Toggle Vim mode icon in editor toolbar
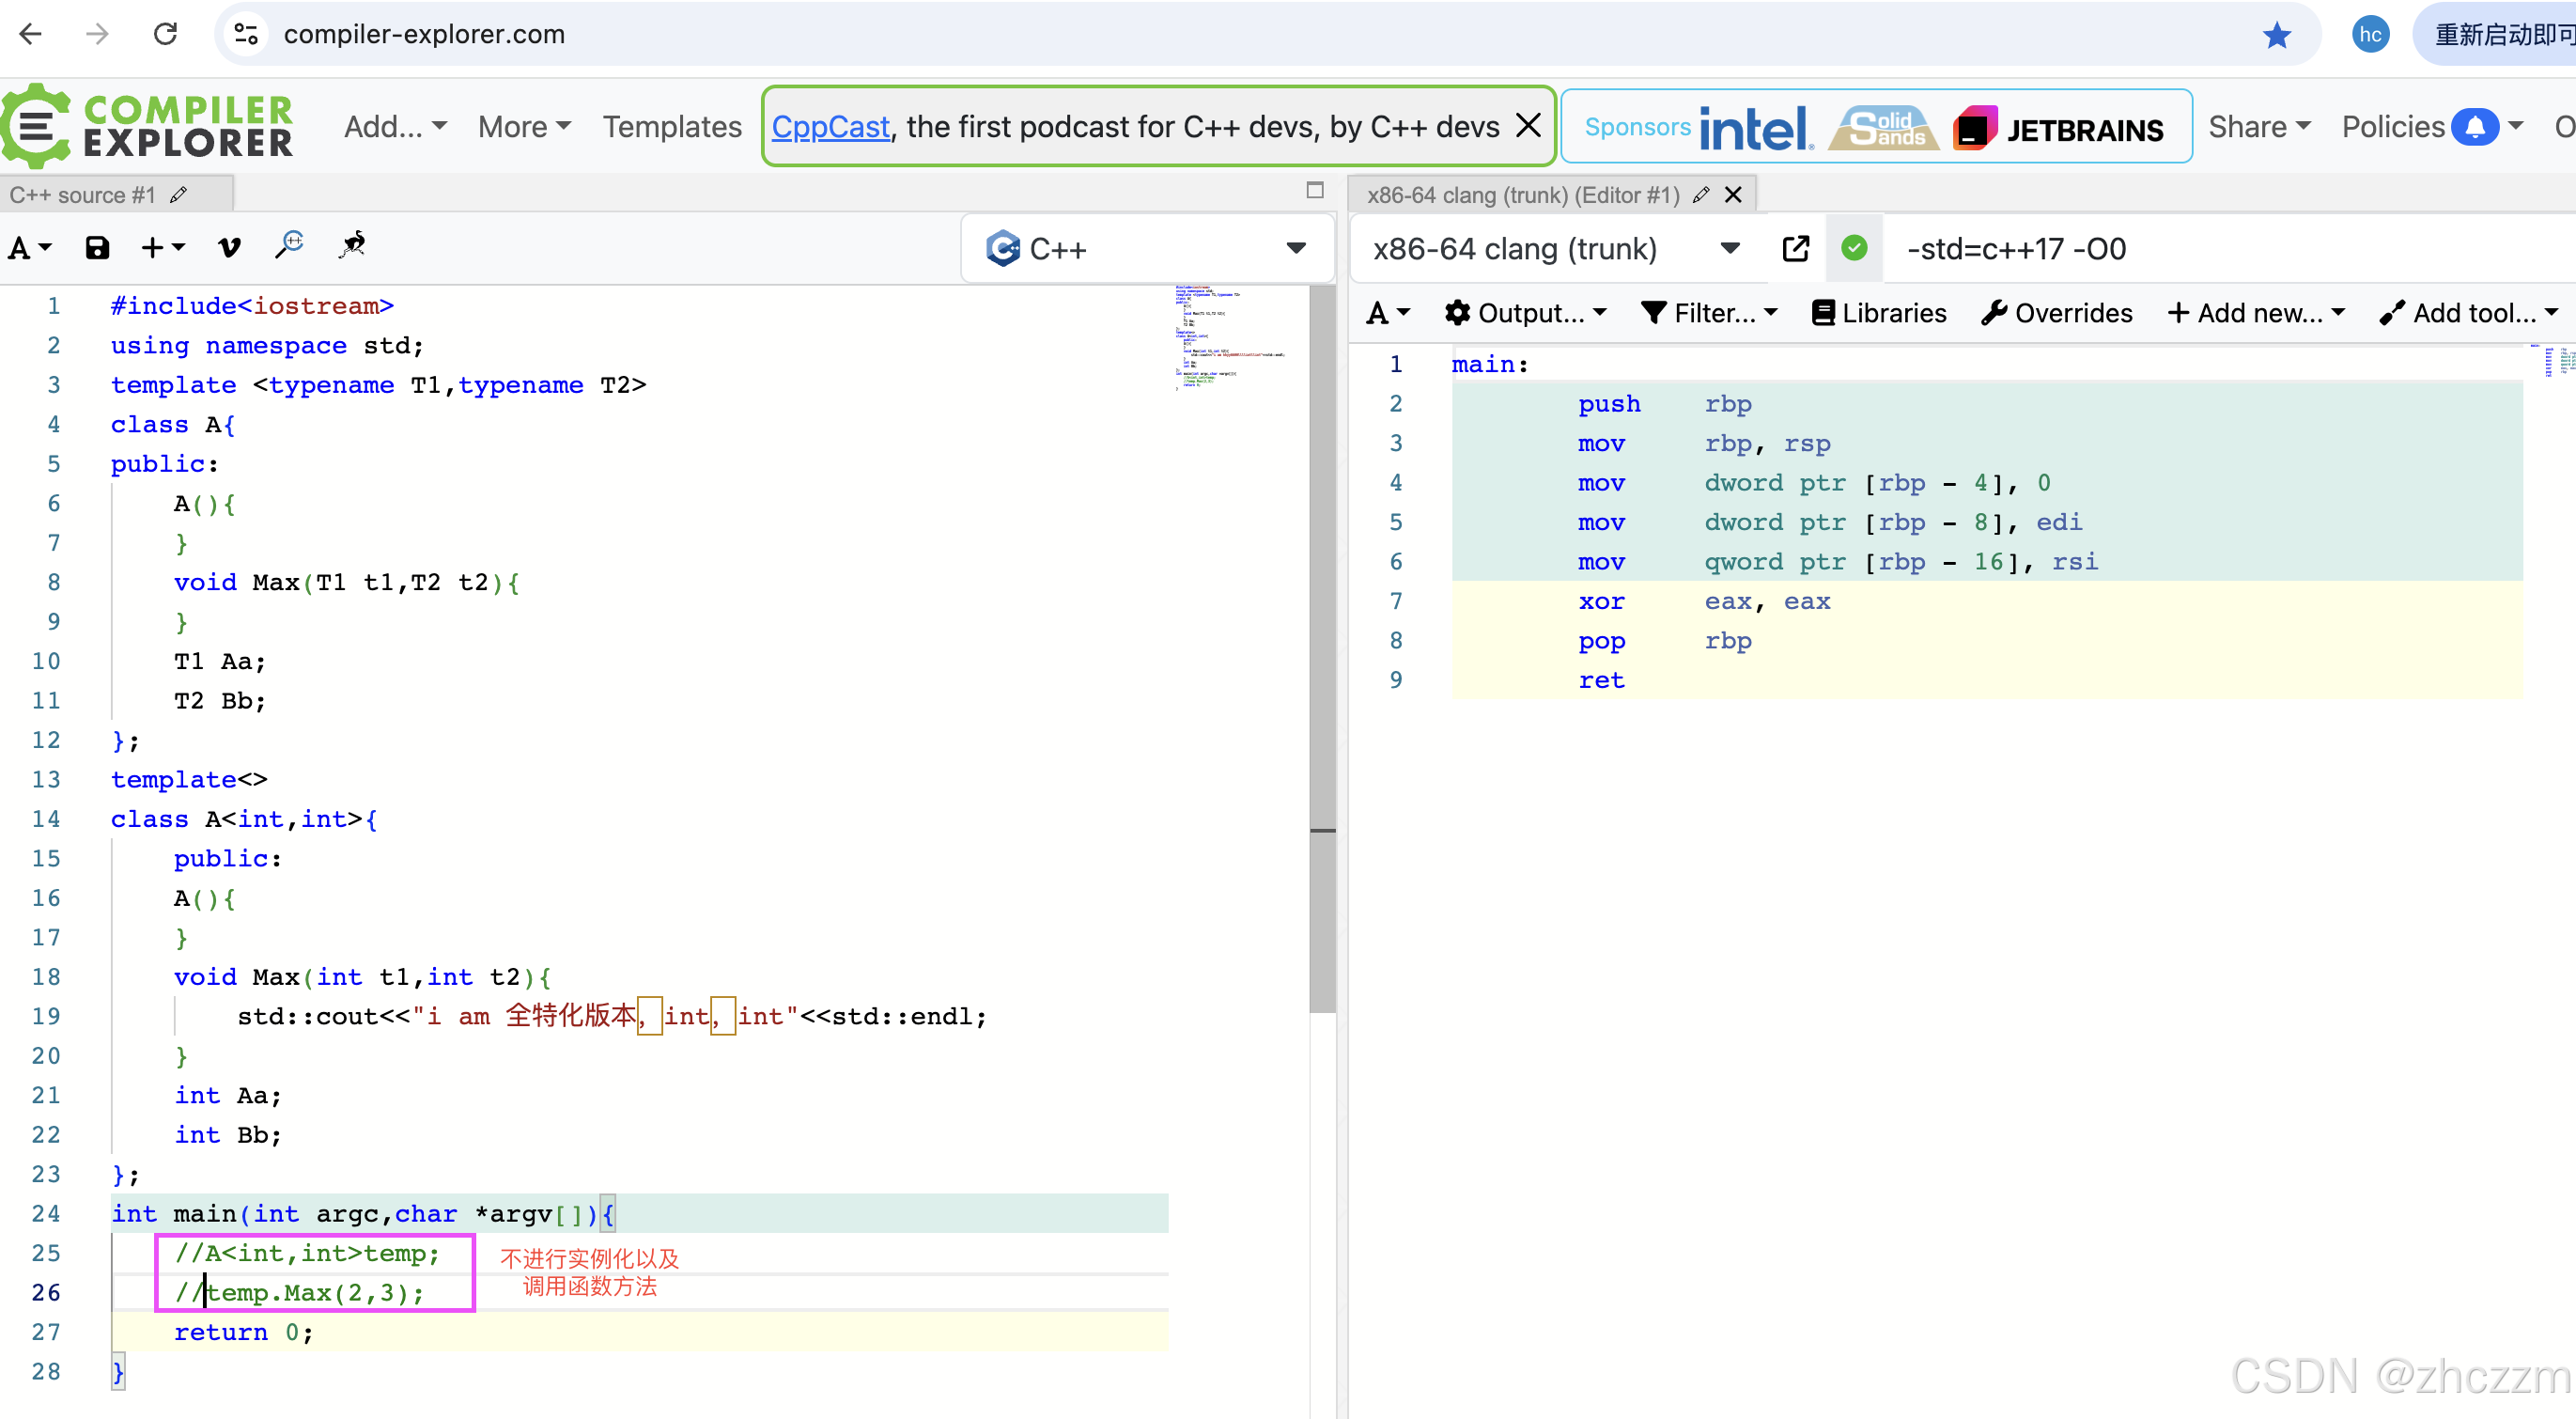2576x1419 pixels. [x=229, y=247]
